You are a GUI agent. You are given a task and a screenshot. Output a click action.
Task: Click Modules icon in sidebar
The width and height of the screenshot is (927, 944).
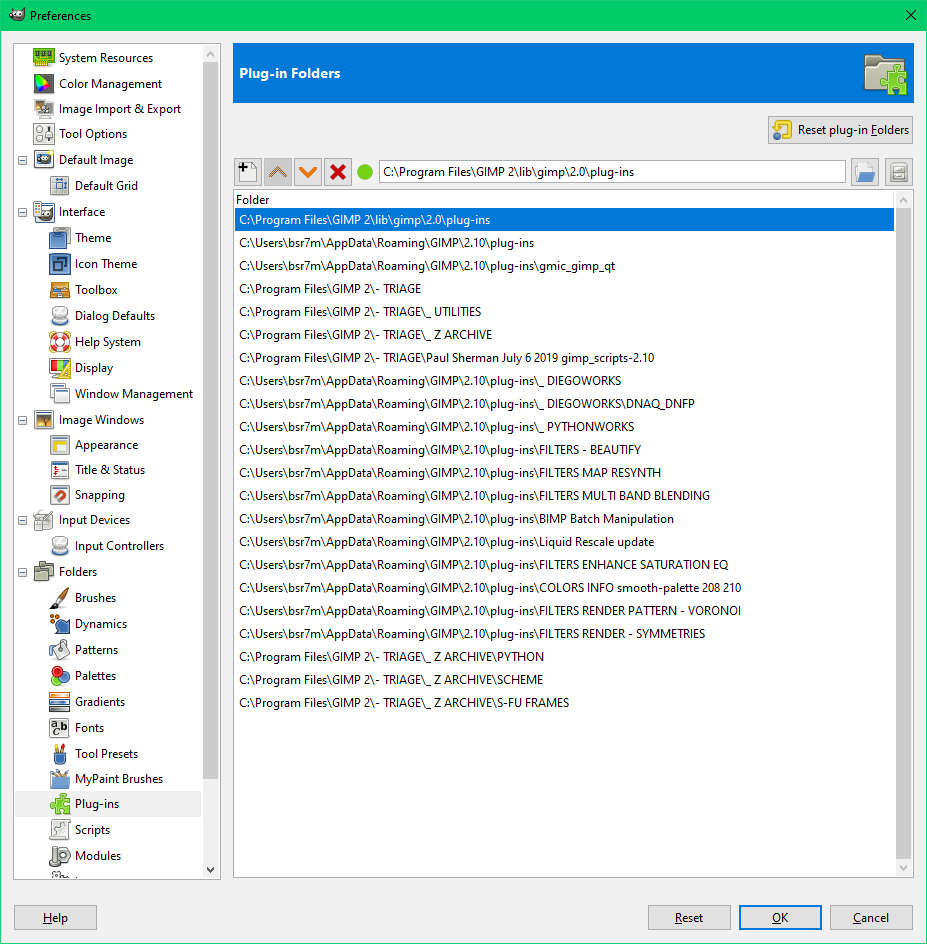[60, 856]
